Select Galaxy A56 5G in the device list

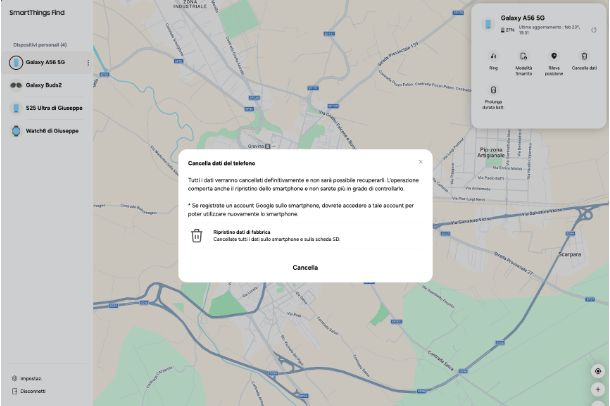coord(46,62)
